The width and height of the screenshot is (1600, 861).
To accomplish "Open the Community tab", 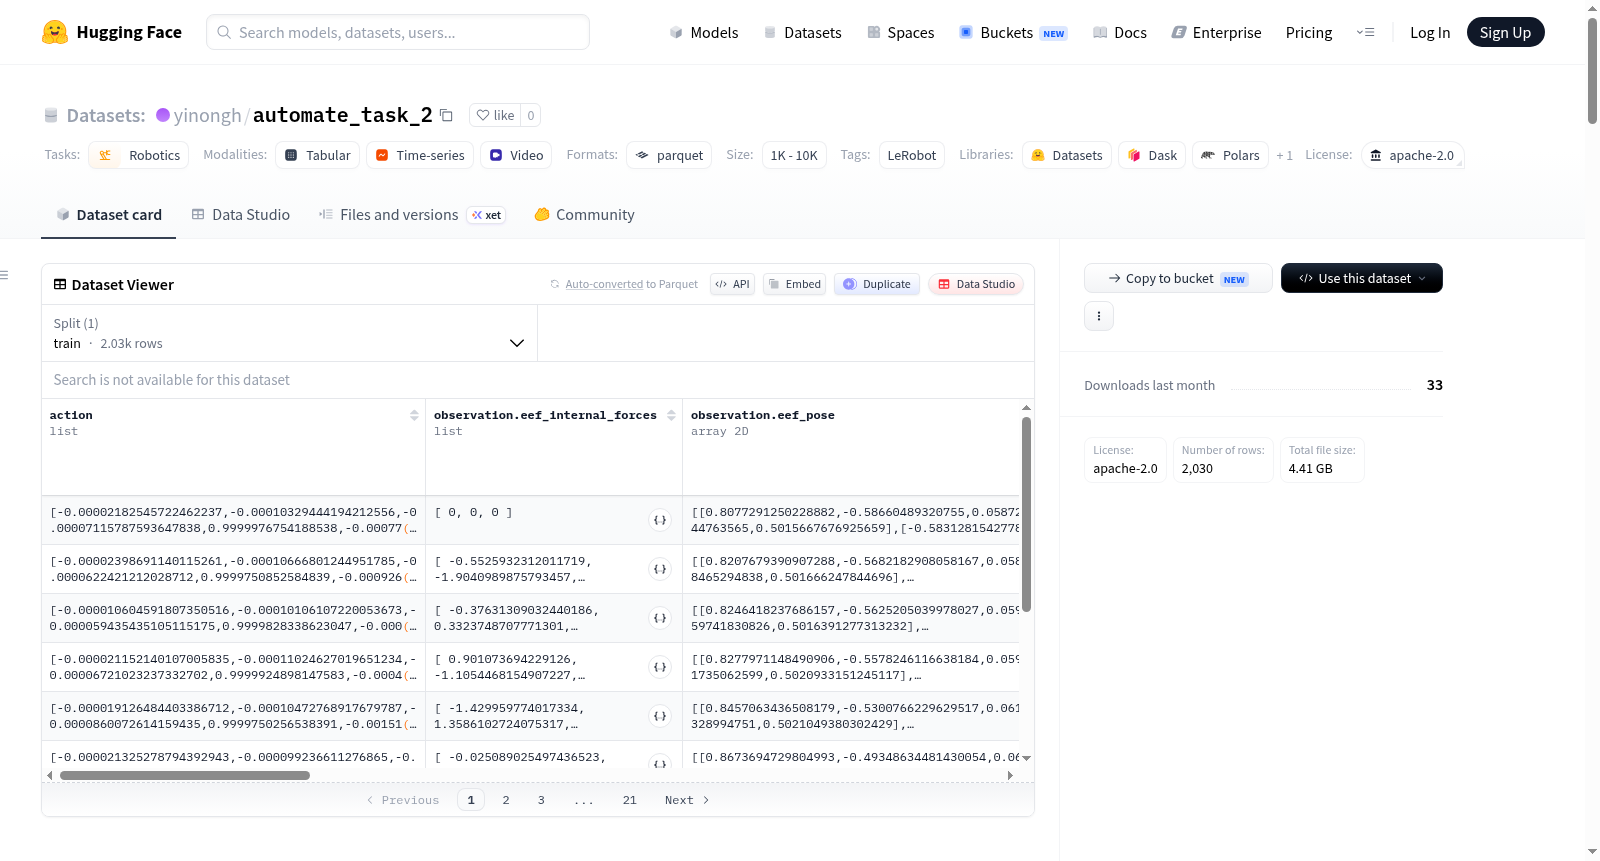I will [584, 215].
